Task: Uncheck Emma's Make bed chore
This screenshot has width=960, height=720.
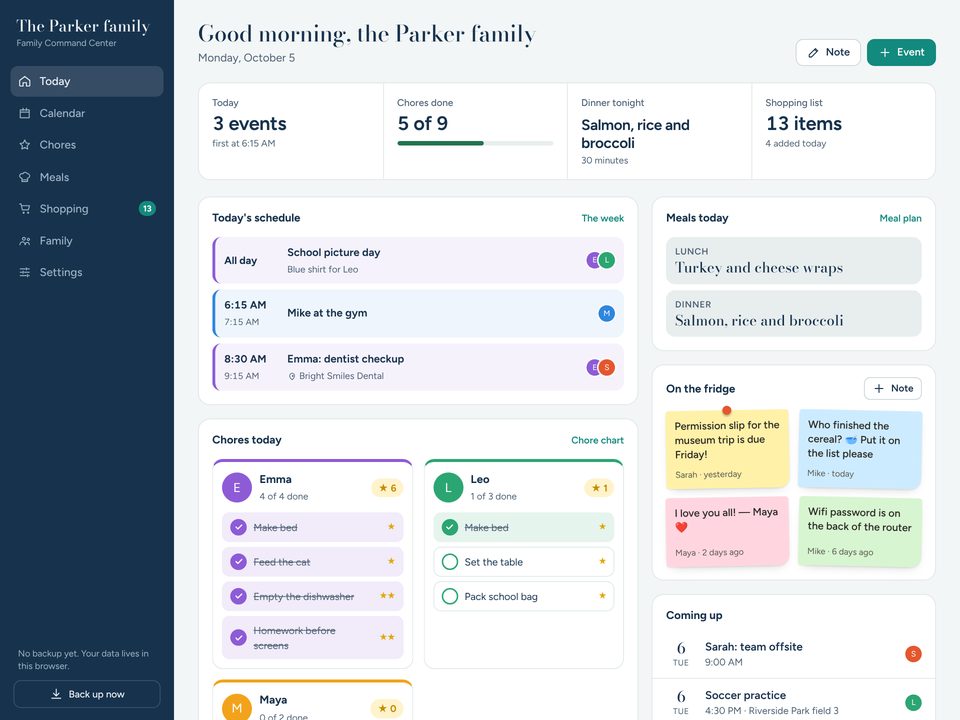Action: [x=239, y=527]
